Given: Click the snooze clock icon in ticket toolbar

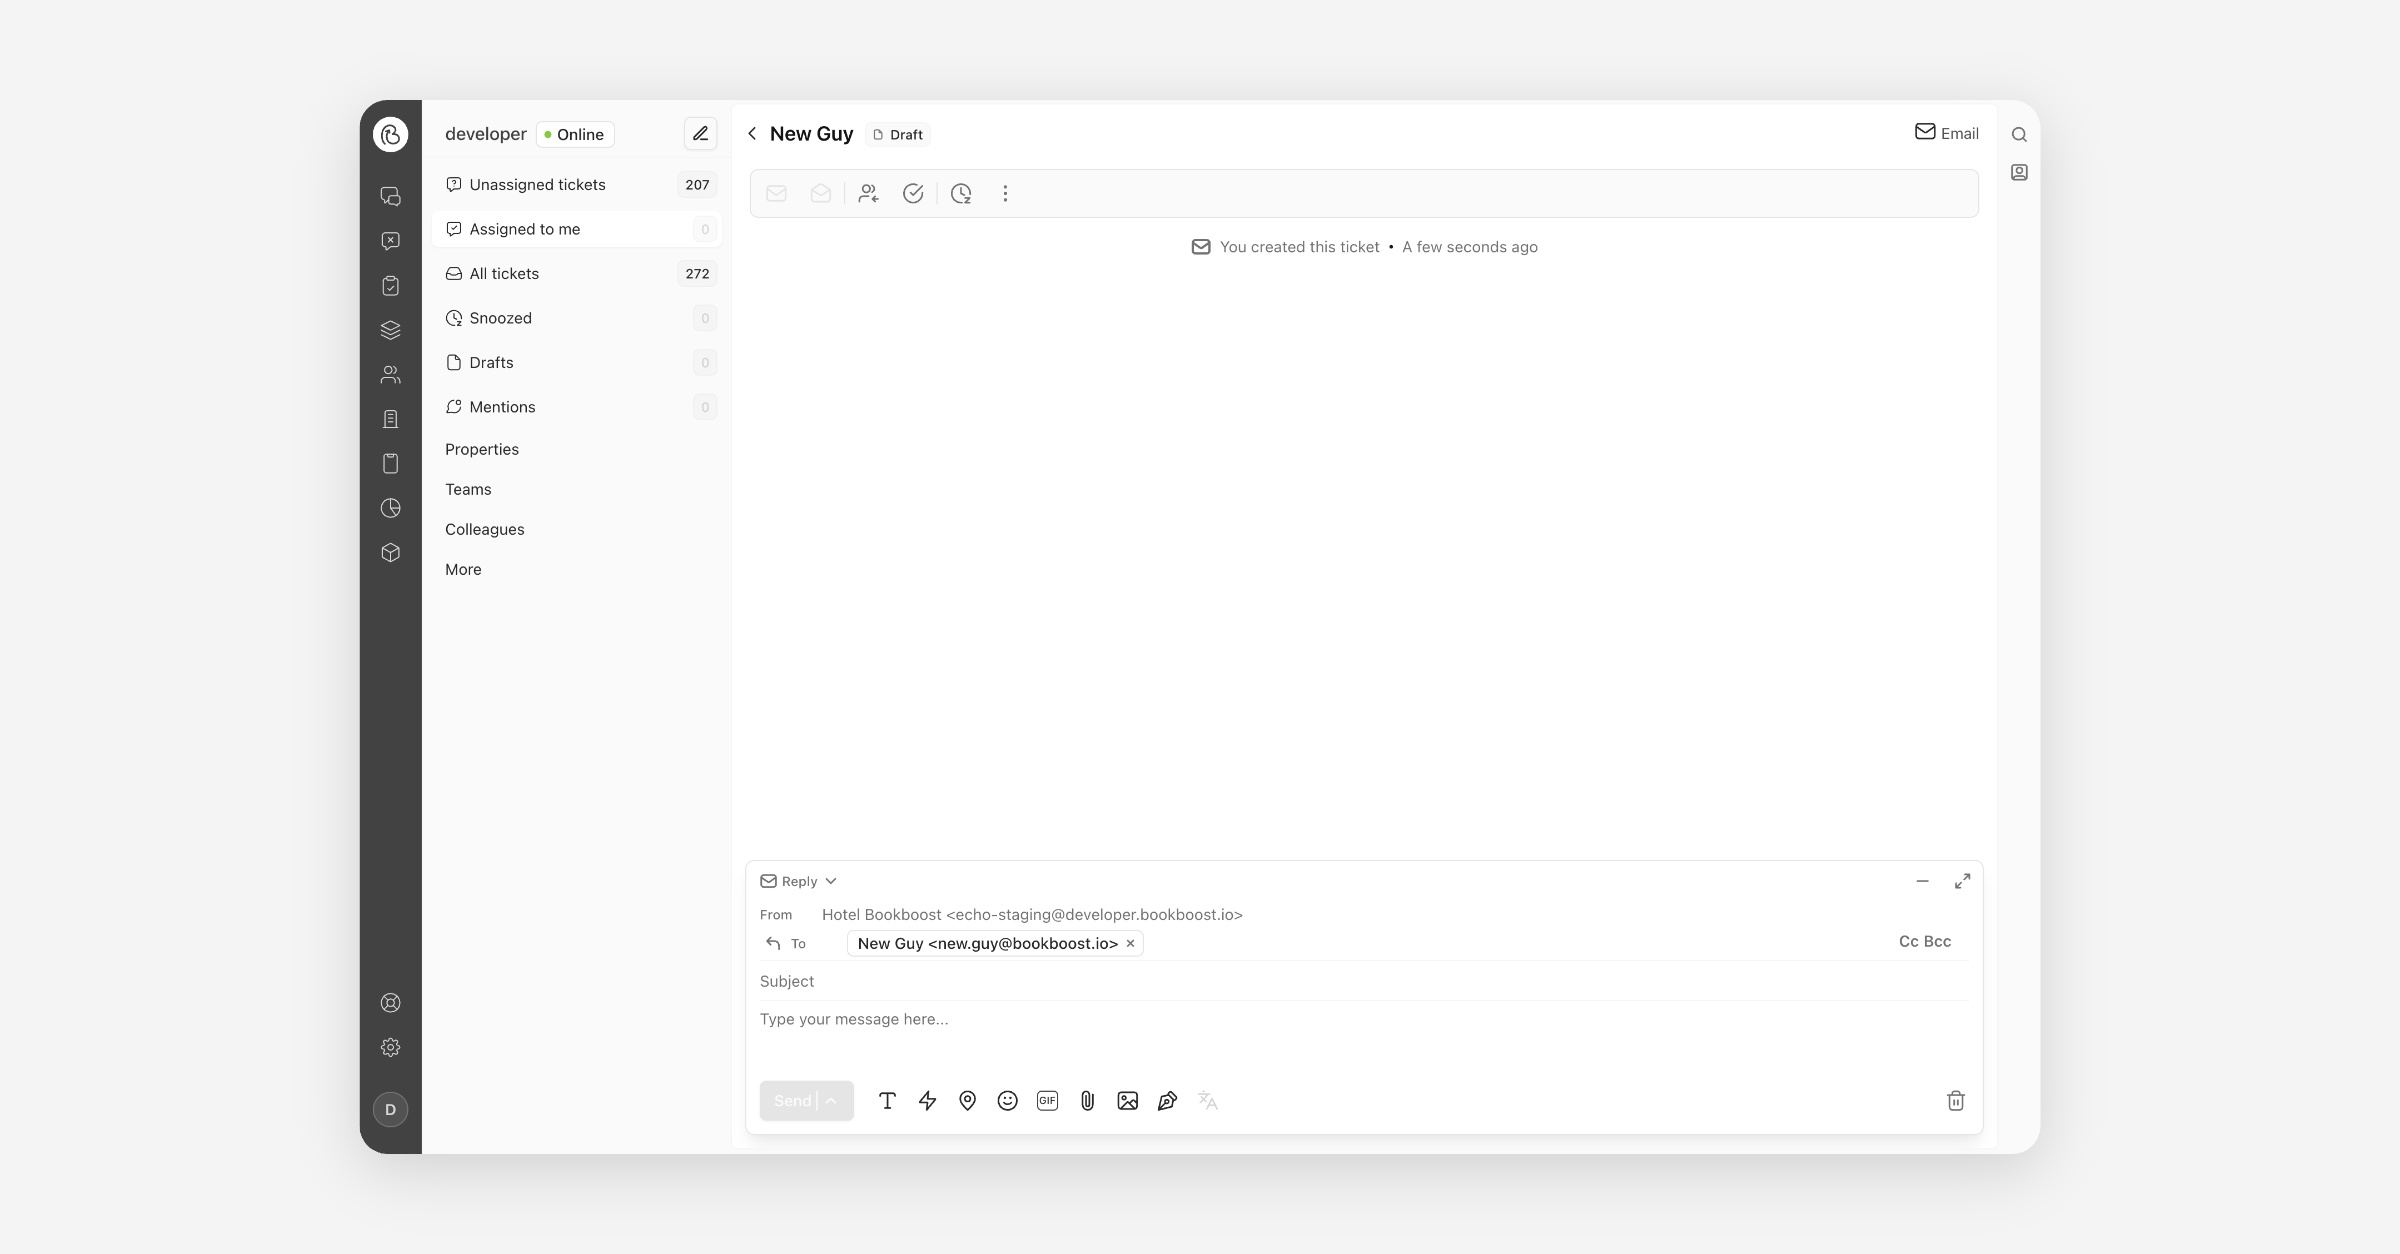Looking at the screenshot, I should point(961,194).
